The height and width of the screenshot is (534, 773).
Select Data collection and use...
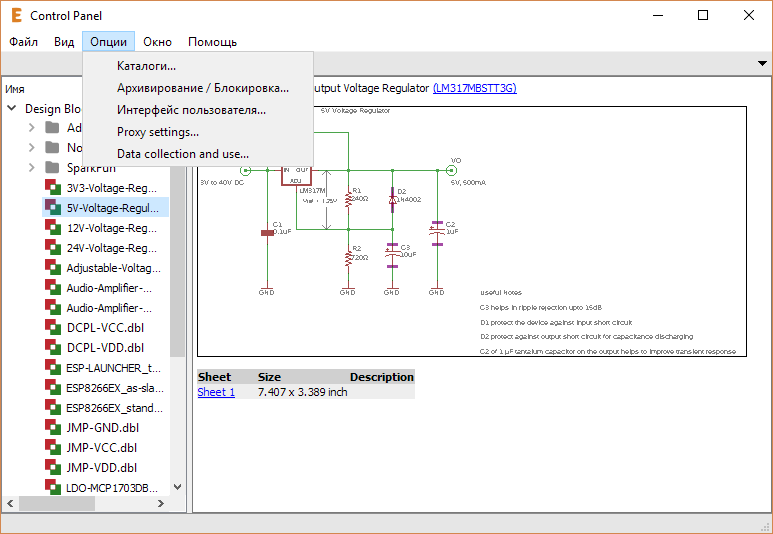coord(198,154)
